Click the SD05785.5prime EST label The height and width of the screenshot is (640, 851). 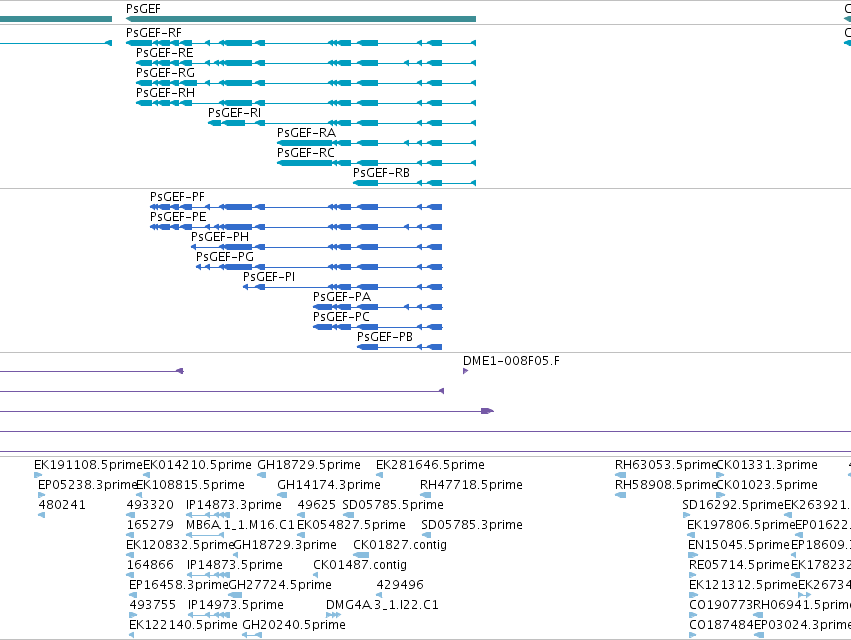click(393, 505)
